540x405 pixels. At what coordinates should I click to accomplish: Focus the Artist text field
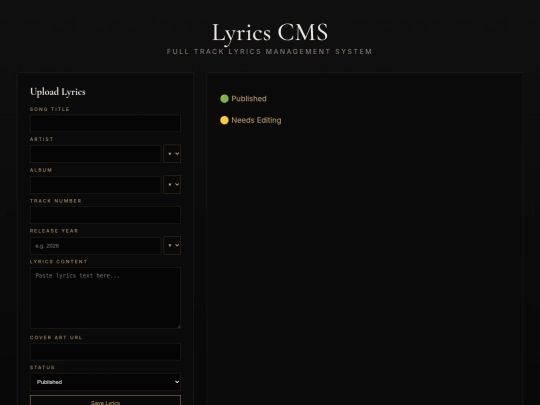[x=95, y=154]
